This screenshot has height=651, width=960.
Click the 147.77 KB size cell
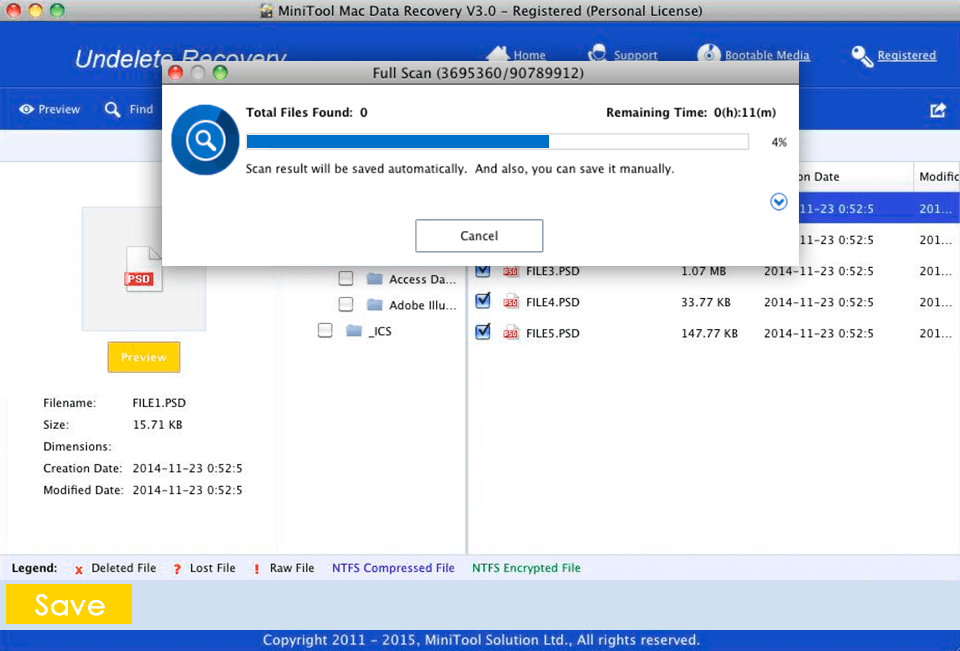click(x=710, y=333)
